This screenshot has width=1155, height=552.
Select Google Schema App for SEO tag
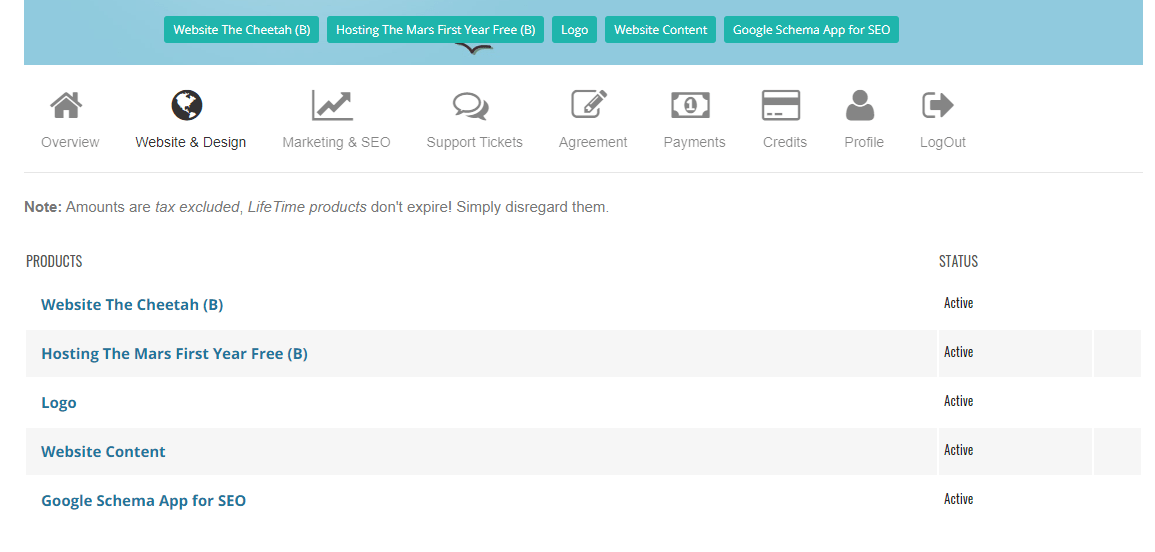811,30
